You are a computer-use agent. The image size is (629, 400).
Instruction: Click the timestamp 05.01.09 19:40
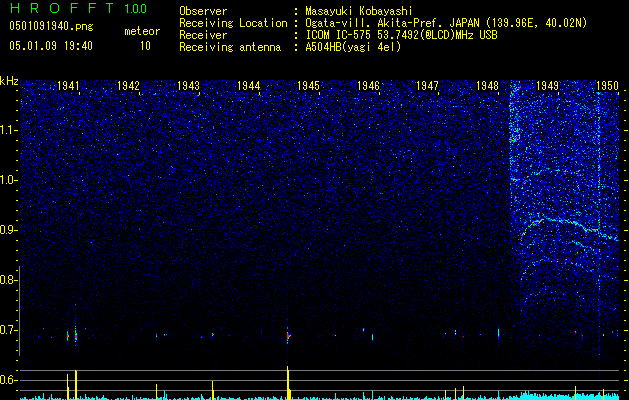click(x=51, y=46)
